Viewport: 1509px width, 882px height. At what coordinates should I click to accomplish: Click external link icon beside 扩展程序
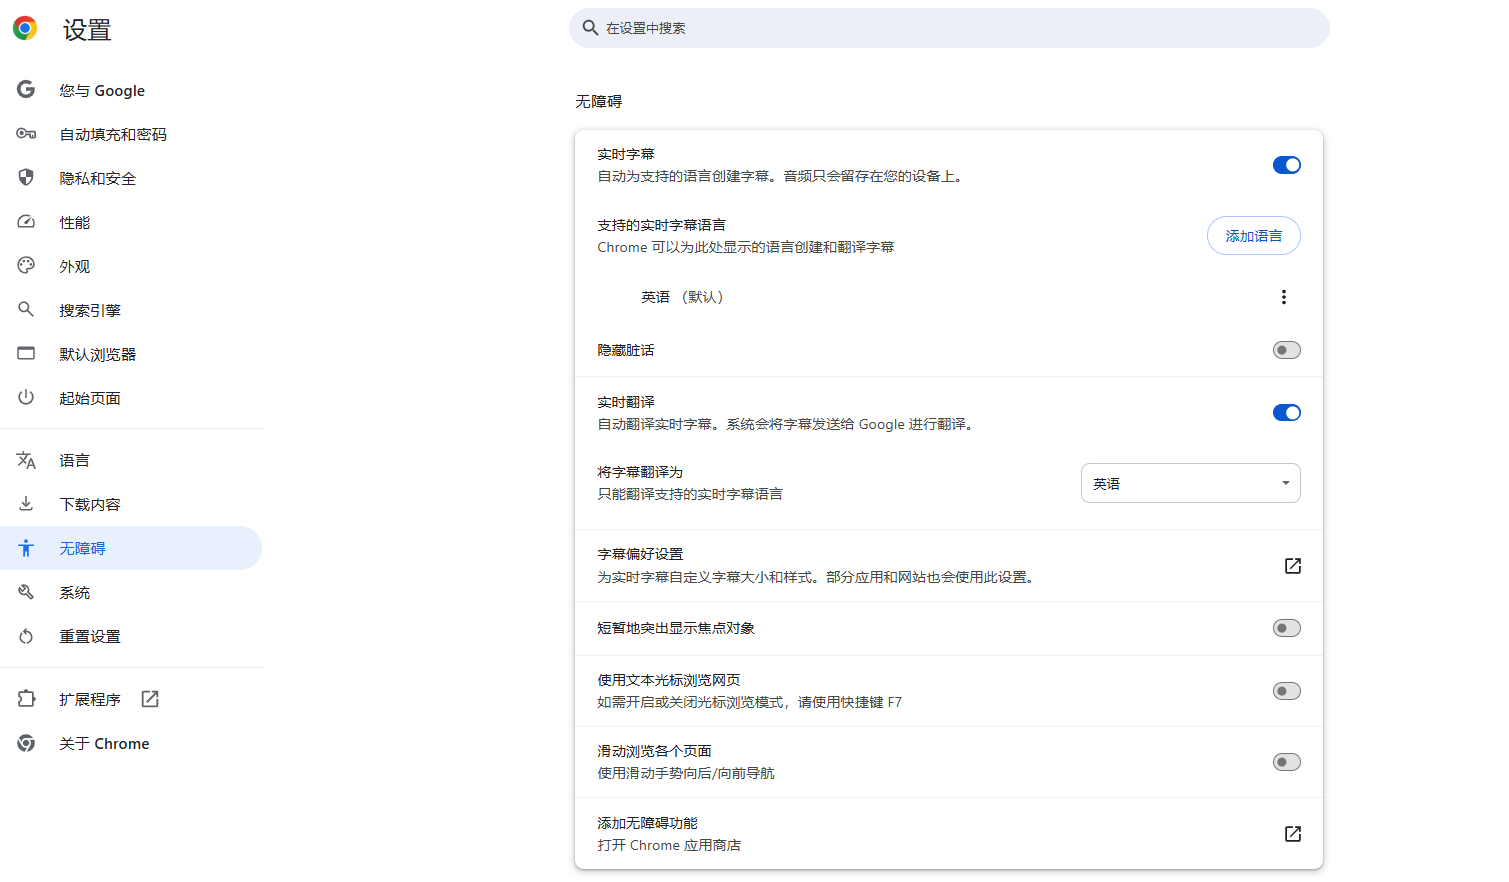click(150, 699)
